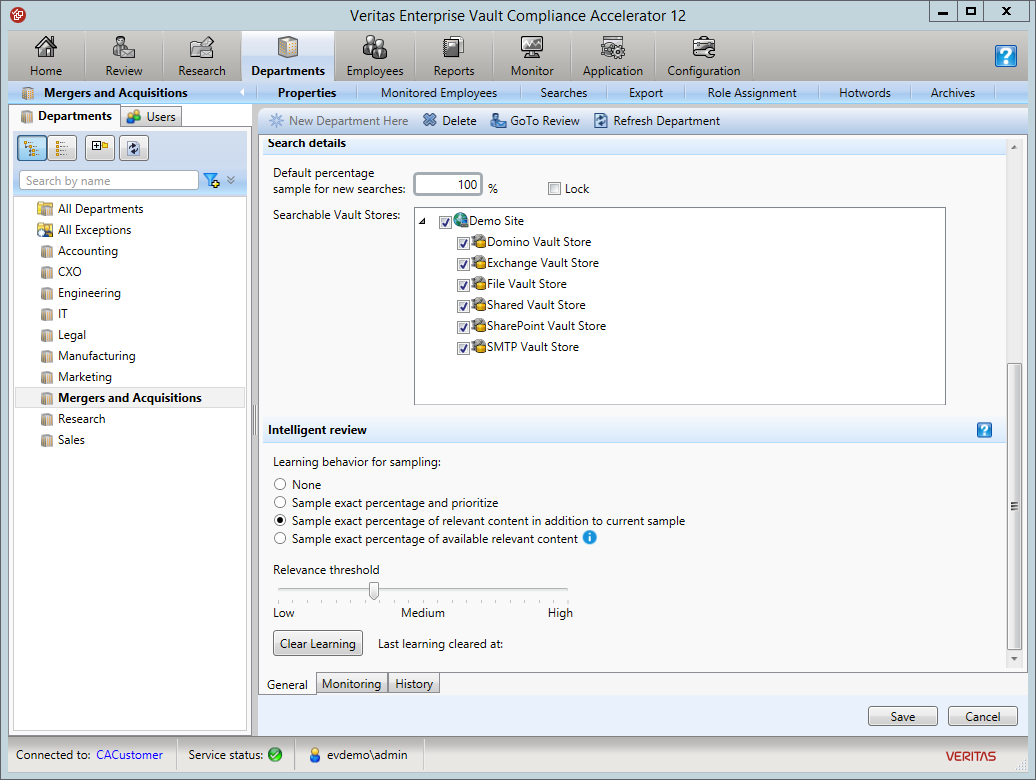Open the Configuration ribbon icon
This screenshot has height=780, width=1036.
coord(704,56)
